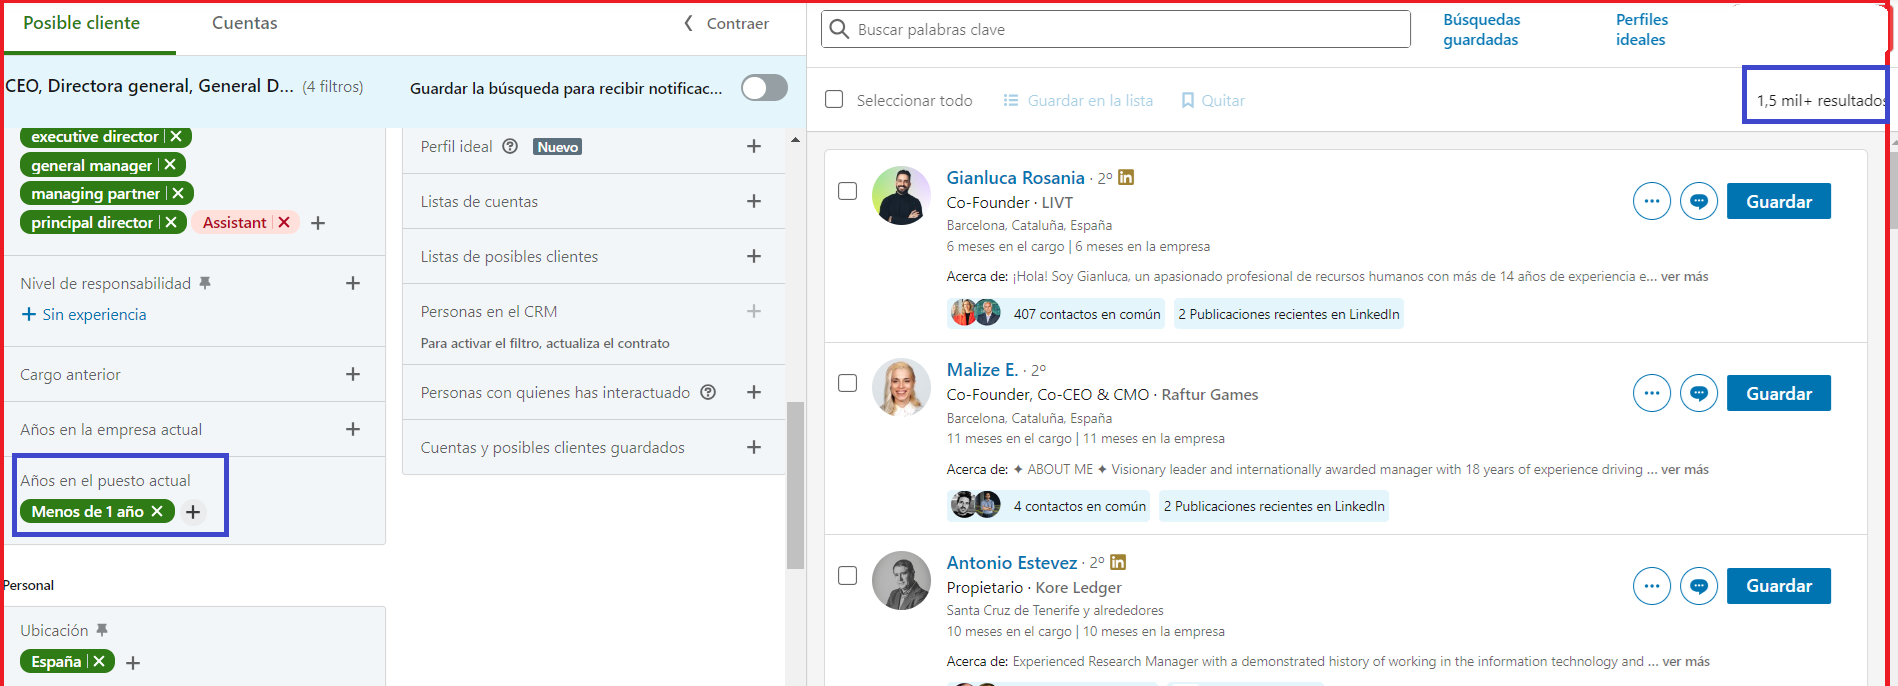Add Sin experiencia seniority suggestion
1898x686 pixels.
84,314
